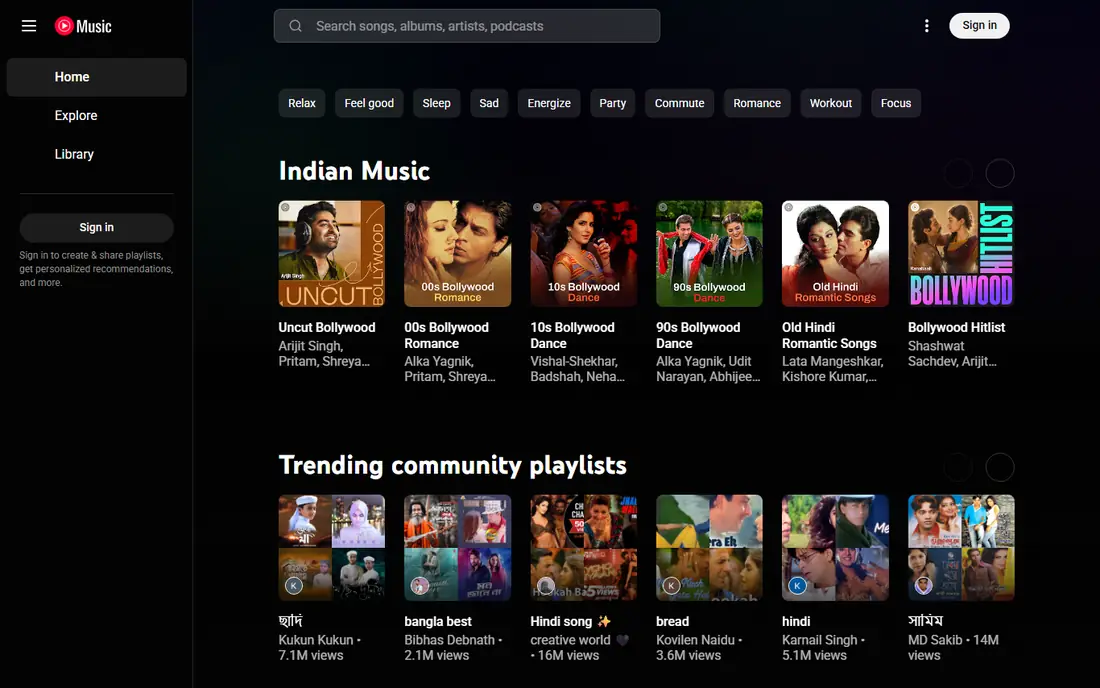Select the Relax mood chip
1100x688 pixels.
tap(302, 103)
